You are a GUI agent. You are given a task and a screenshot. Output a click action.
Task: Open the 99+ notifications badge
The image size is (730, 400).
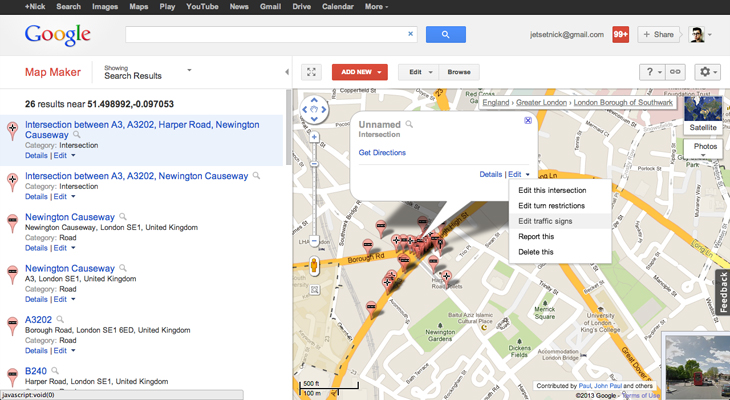tap(620, 34)
